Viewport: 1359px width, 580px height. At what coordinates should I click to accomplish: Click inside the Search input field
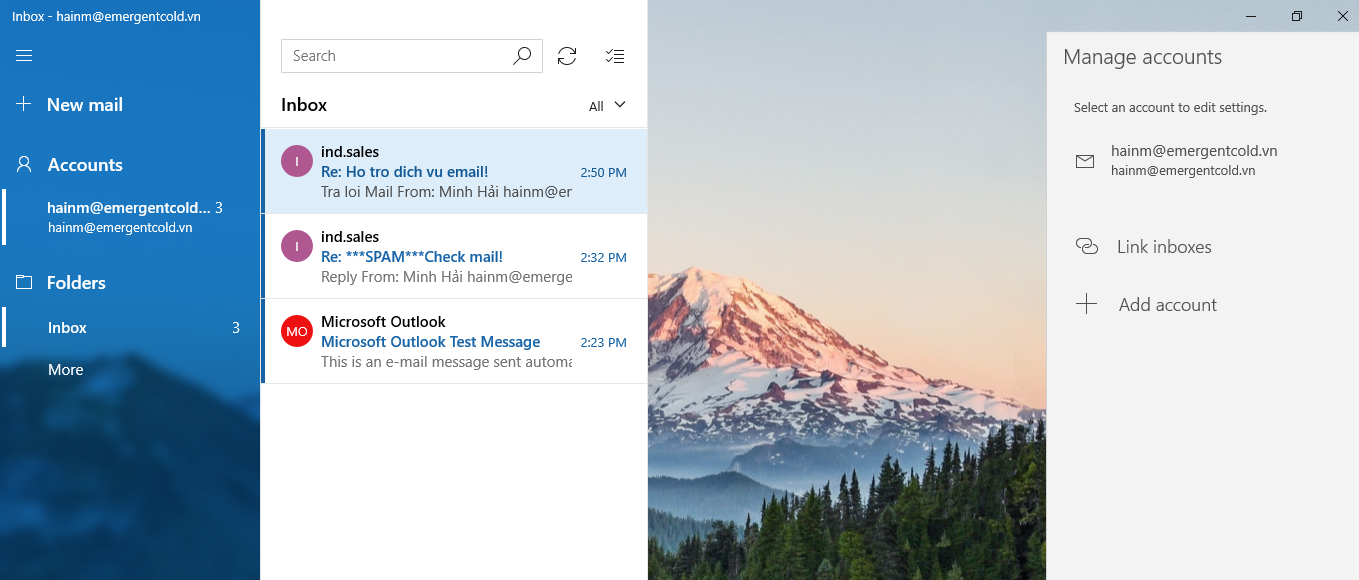point(395,56)
